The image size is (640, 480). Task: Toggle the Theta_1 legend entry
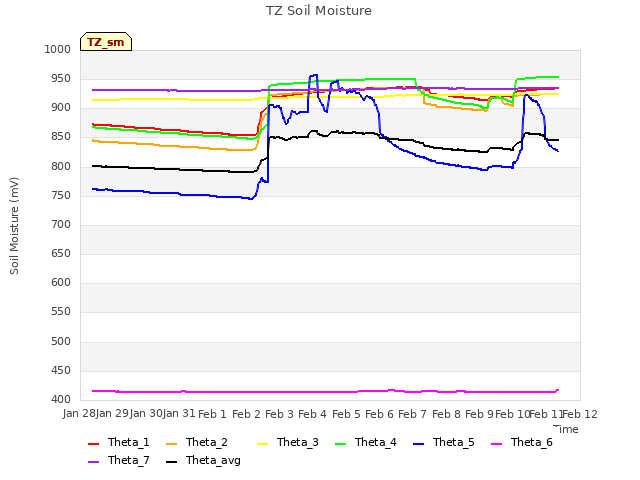[119, 442]
